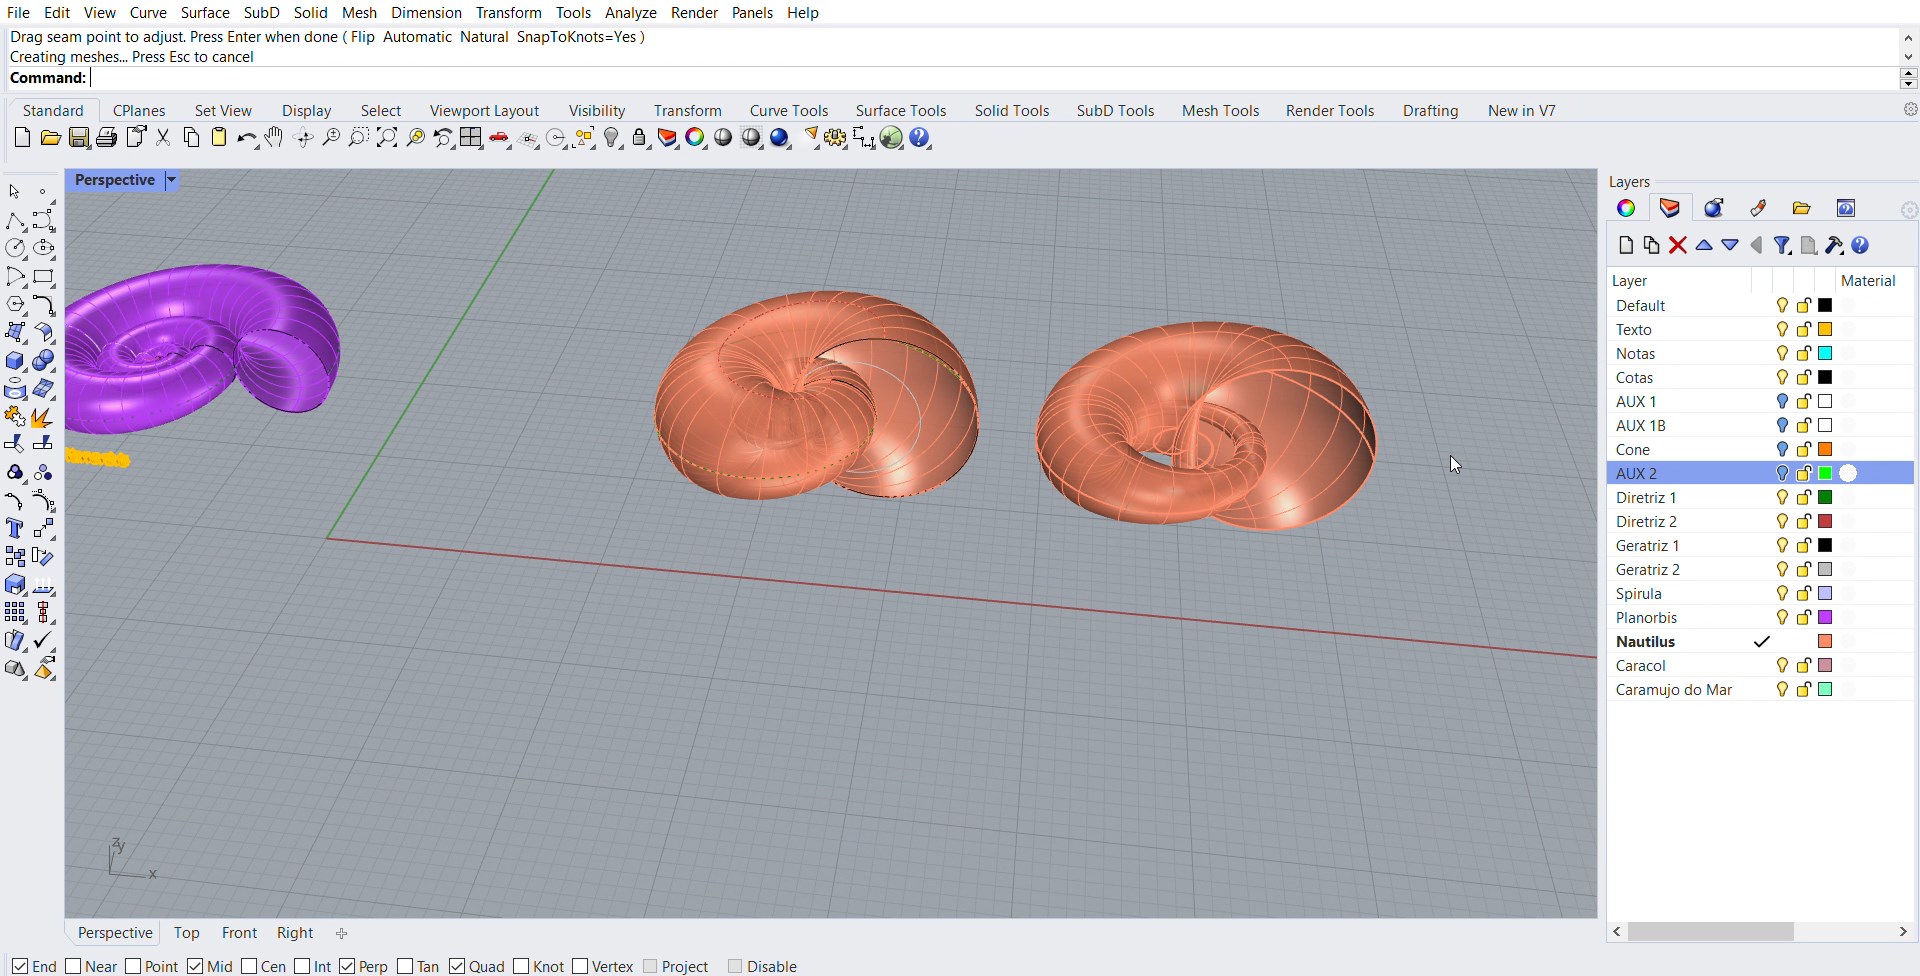
Task: Open Options with the gear icon in toolbar
Action: click(836, 138)
